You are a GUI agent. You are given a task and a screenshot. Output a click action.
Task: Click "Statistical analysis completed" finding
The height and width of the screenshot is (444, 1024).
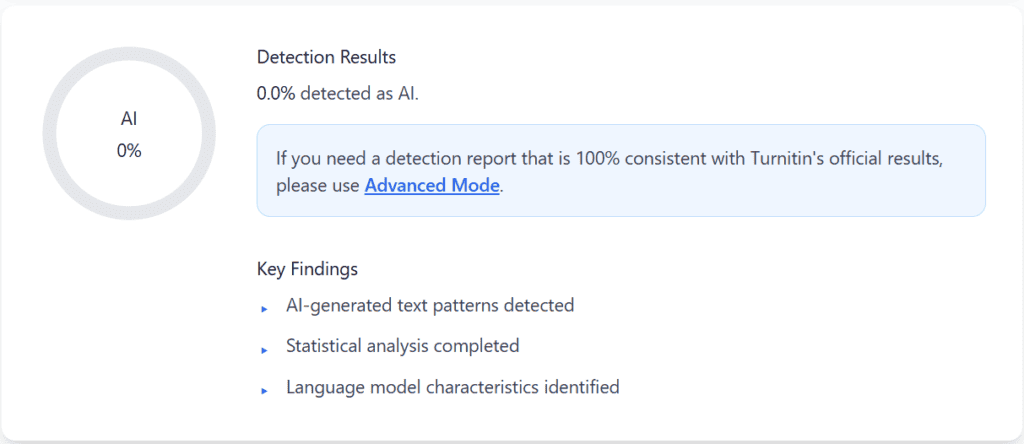pos(402,346)
